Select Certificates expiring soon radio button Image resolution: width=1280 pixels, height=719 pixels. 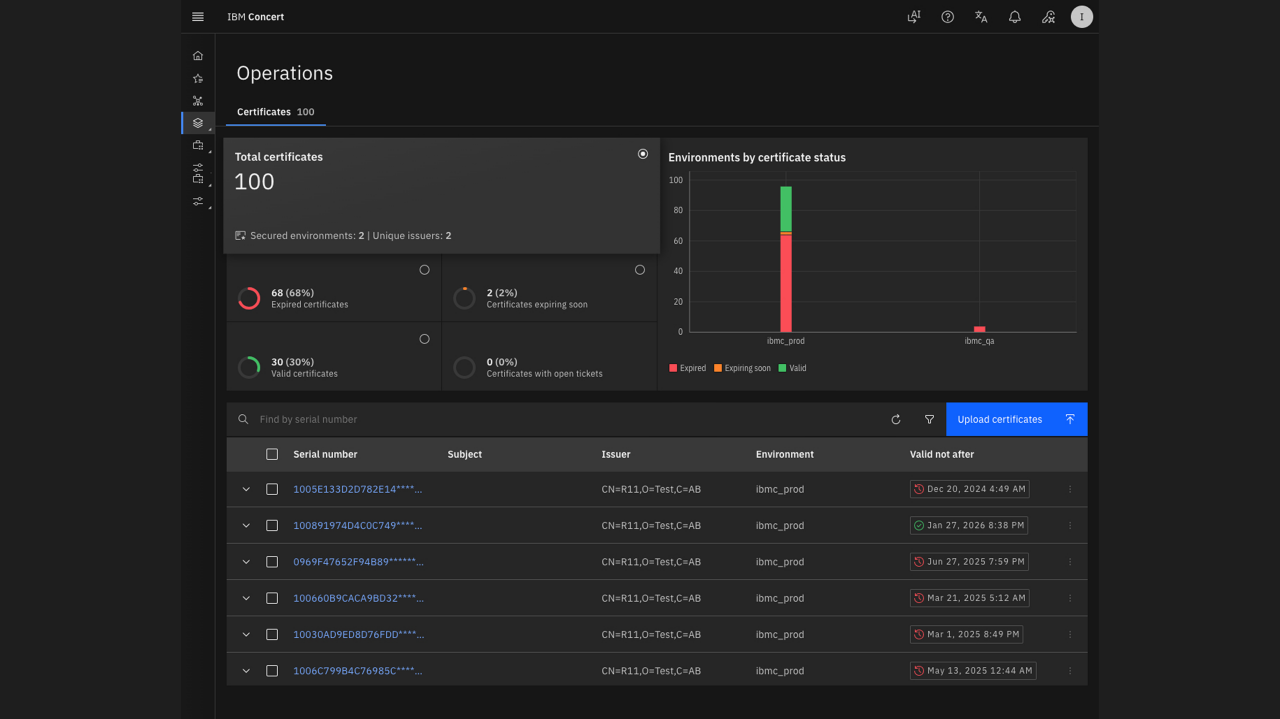(x=640, y=270)
